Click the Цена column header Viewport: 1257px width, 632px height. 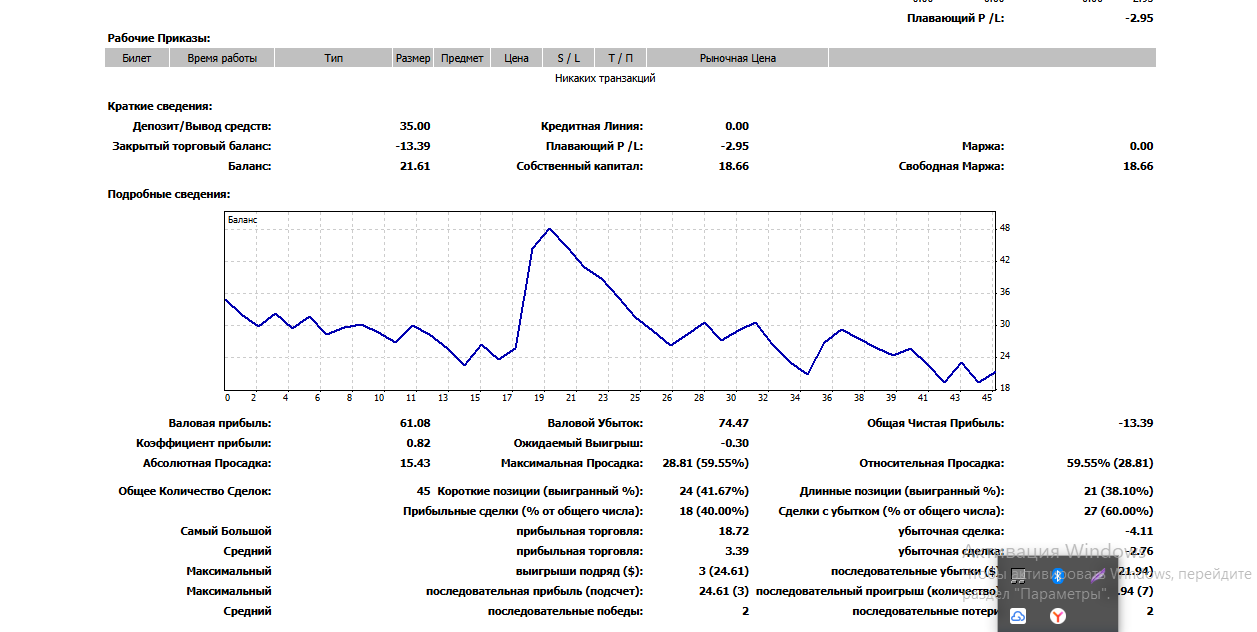tap(517, 58)
